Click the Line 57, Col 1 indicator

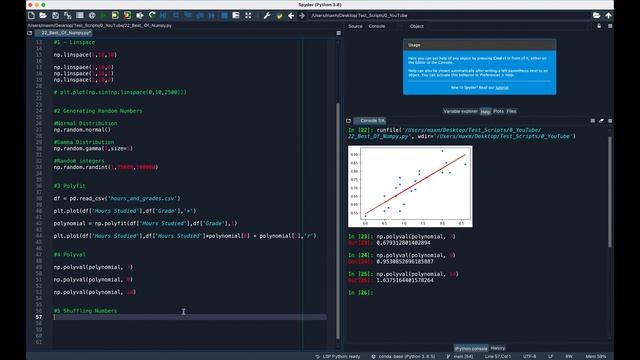coord(498,357)
